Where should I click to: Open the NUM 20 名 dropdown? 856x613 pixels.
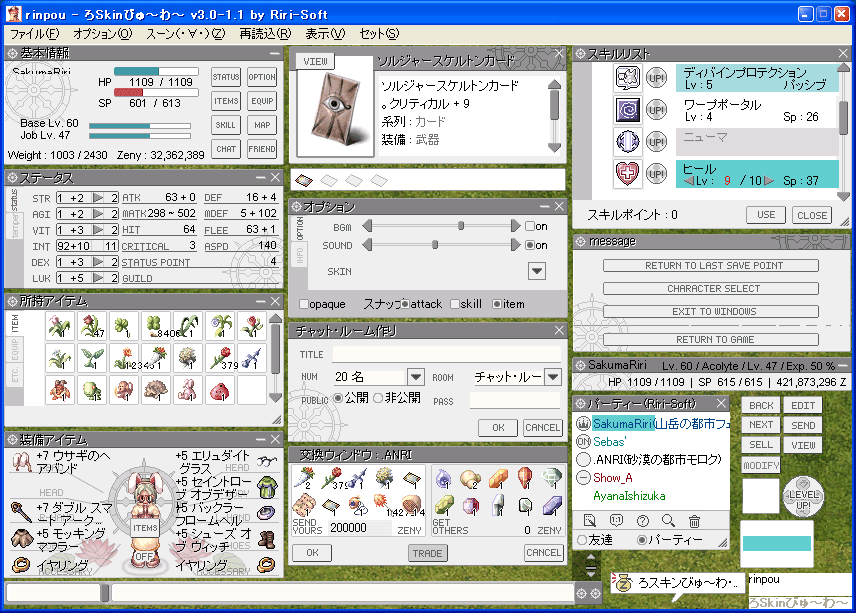(x=415, y=377)
